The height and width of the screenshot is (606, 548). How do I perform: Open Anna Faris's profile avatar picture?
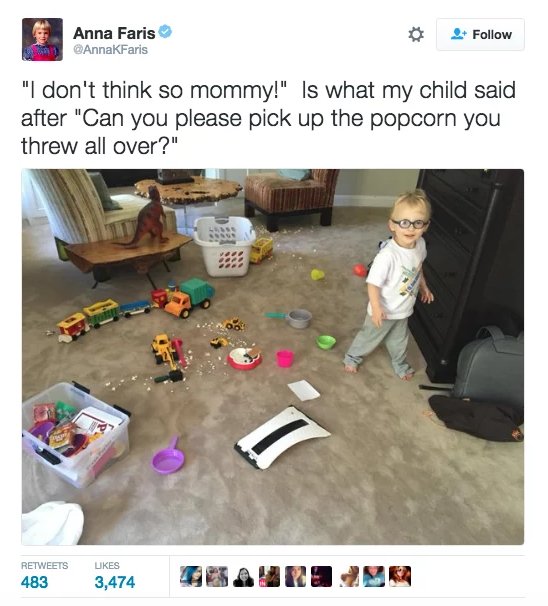click(42, 39)
